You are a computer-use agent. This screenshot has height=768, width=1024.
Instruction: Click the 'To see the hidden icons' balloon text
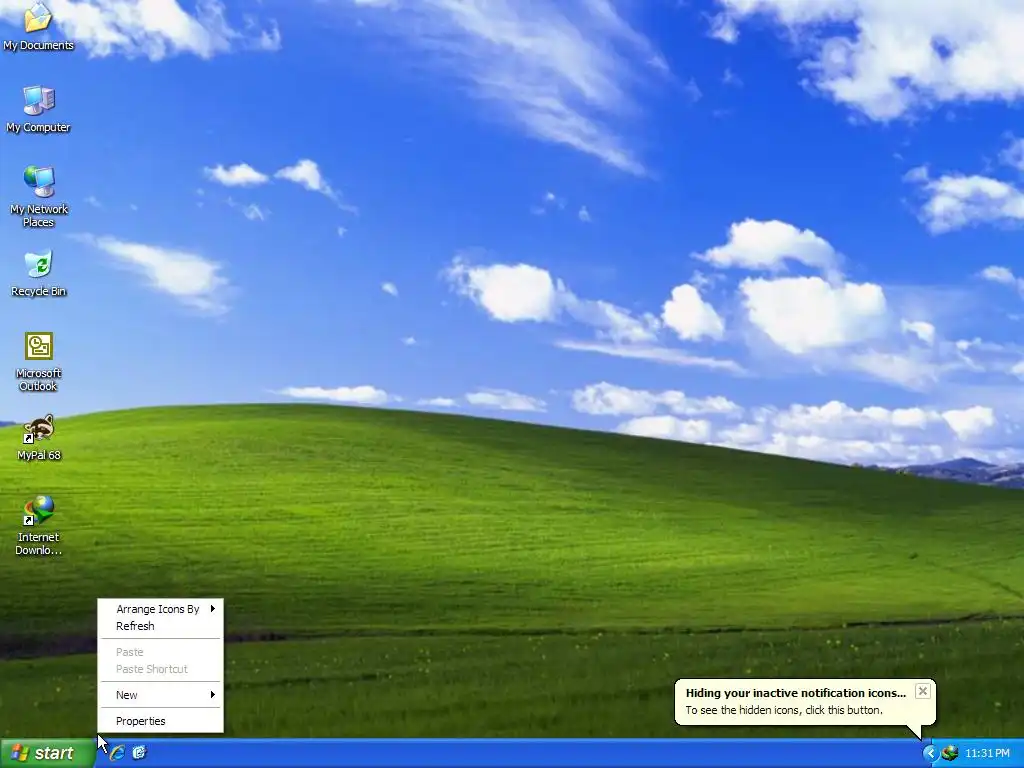click(784, 710)
